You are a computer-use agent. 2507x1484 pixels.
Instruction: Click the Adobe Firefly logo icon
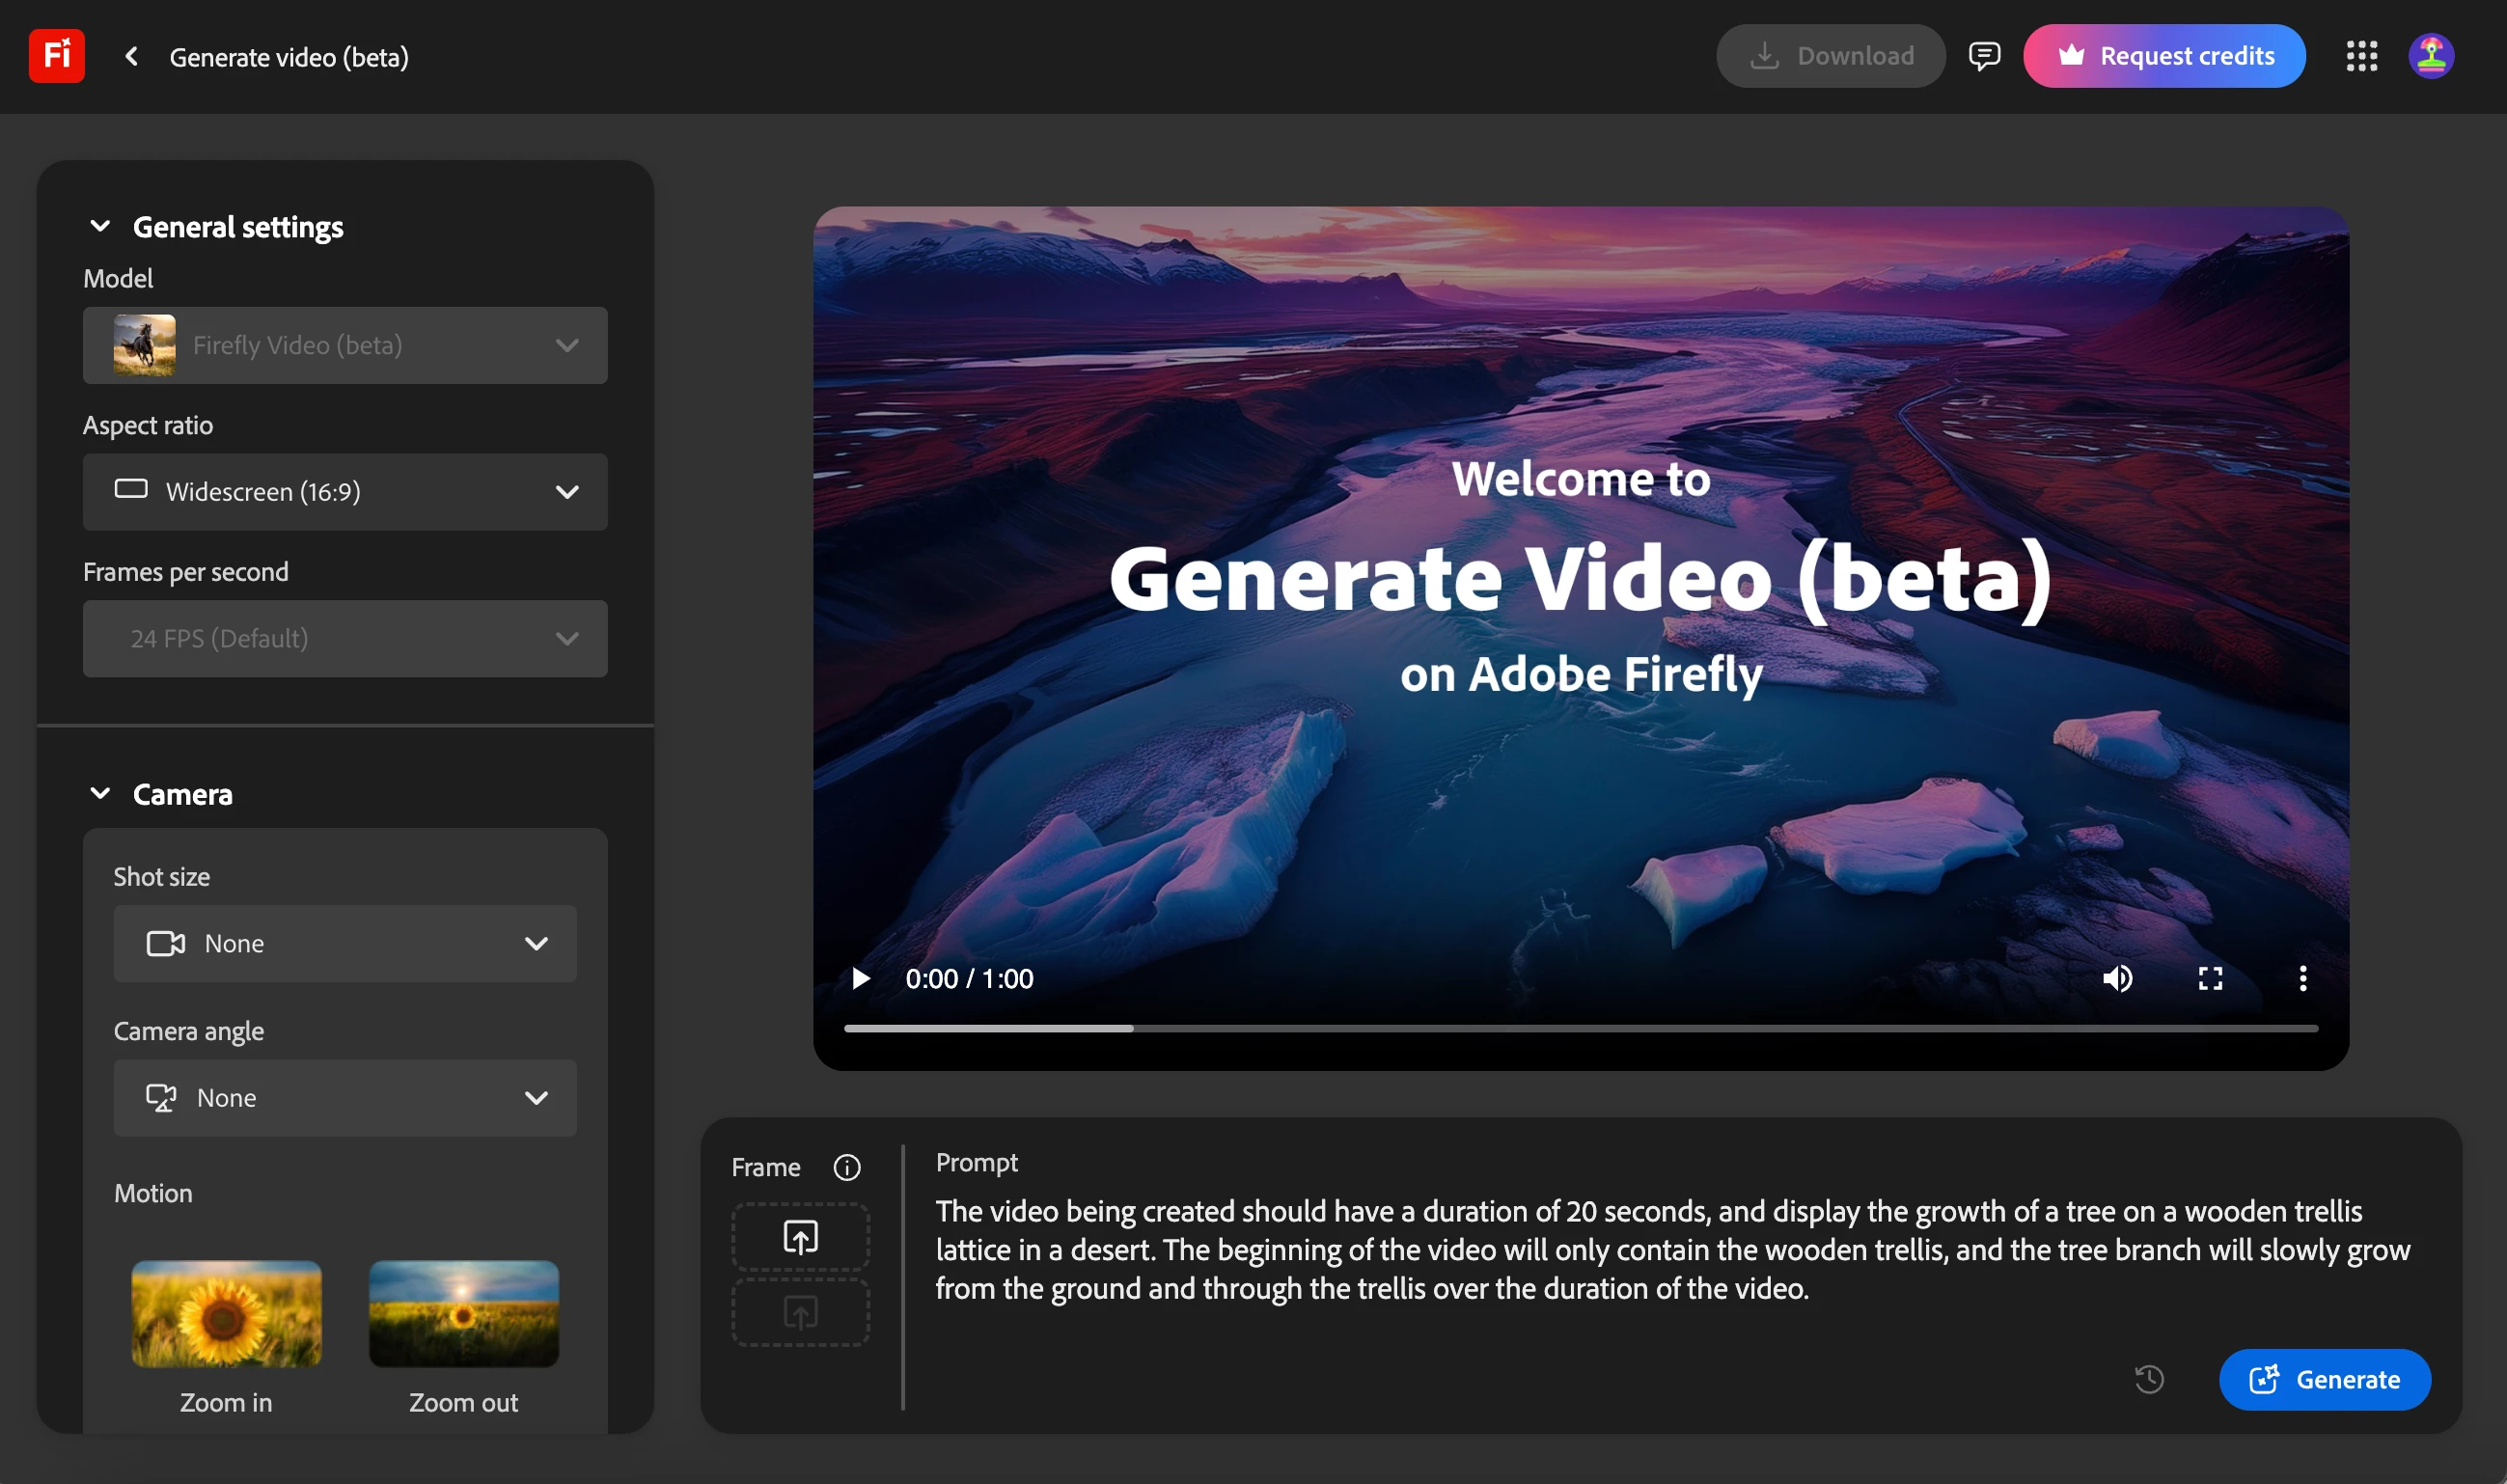click(56, 56)
